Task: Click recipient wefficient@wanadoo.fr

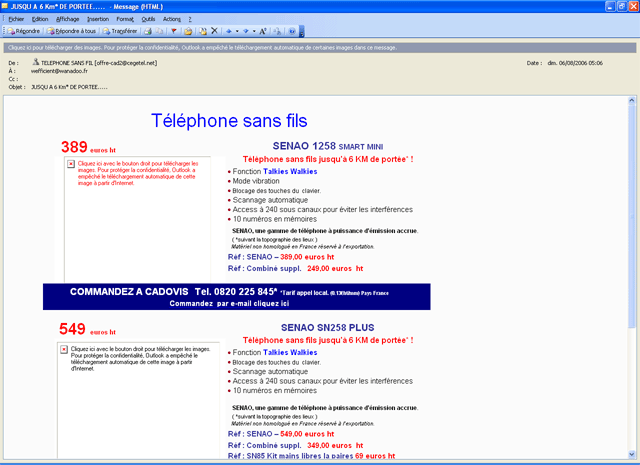Action: [59, 71]
